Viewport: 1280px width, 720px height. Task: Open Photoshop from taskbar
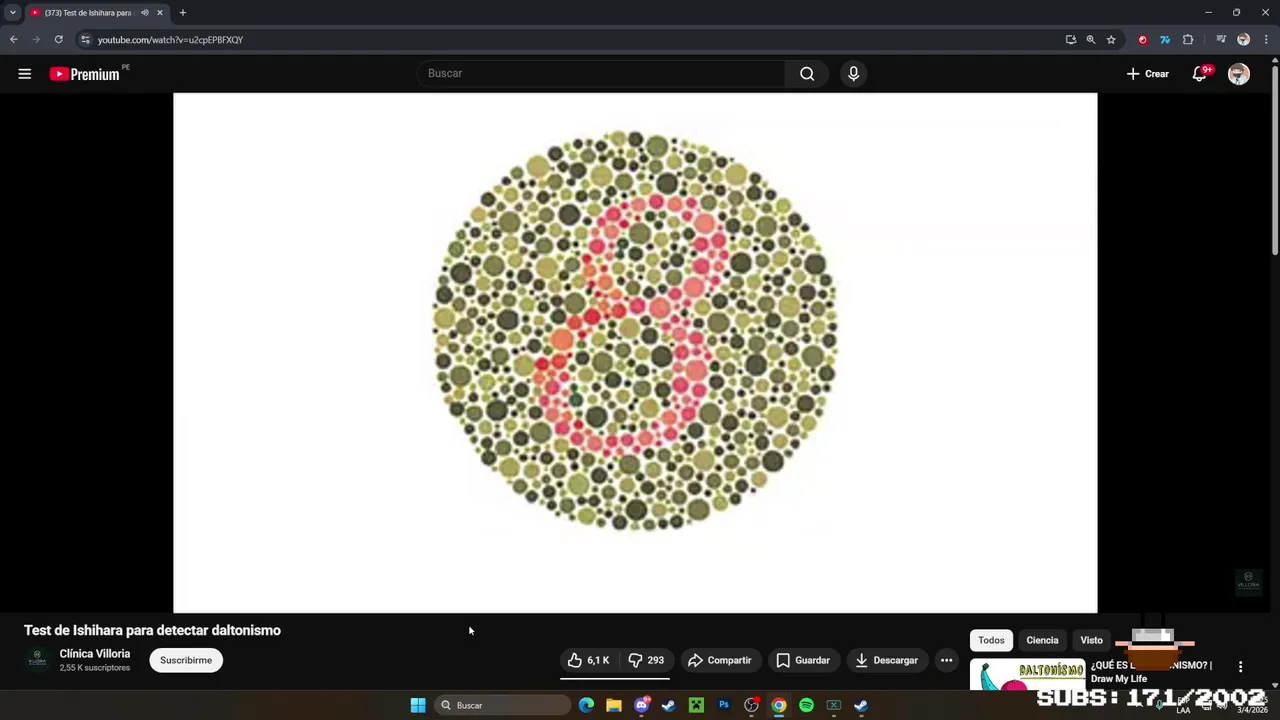(724, 705)
